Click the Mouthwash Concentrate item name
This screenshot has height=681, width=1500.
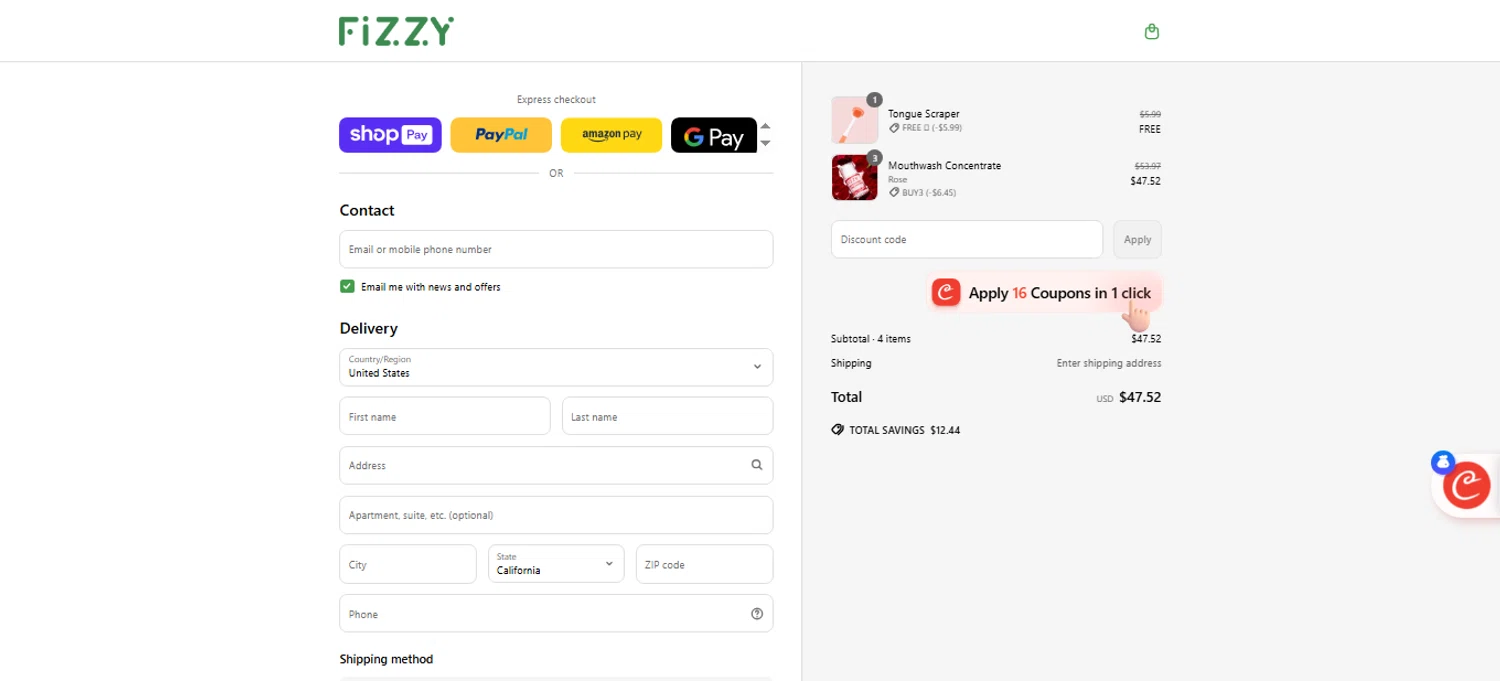pyautogui.click(x=944, y=166)
